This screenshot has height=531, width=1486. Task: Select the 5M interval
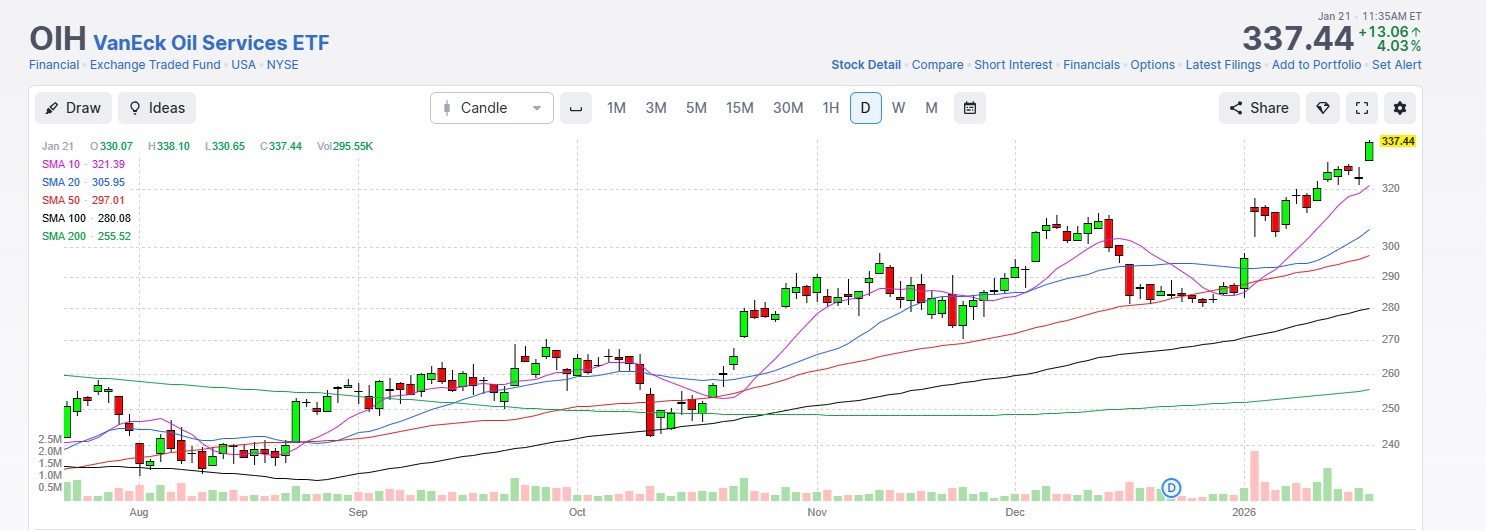pyautogui.click(x=696, y=108)
